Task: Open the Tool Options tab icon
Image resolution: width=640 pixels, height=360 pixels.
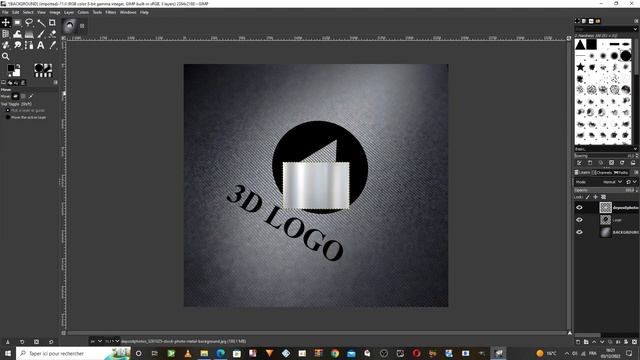Action: [4, 82]
